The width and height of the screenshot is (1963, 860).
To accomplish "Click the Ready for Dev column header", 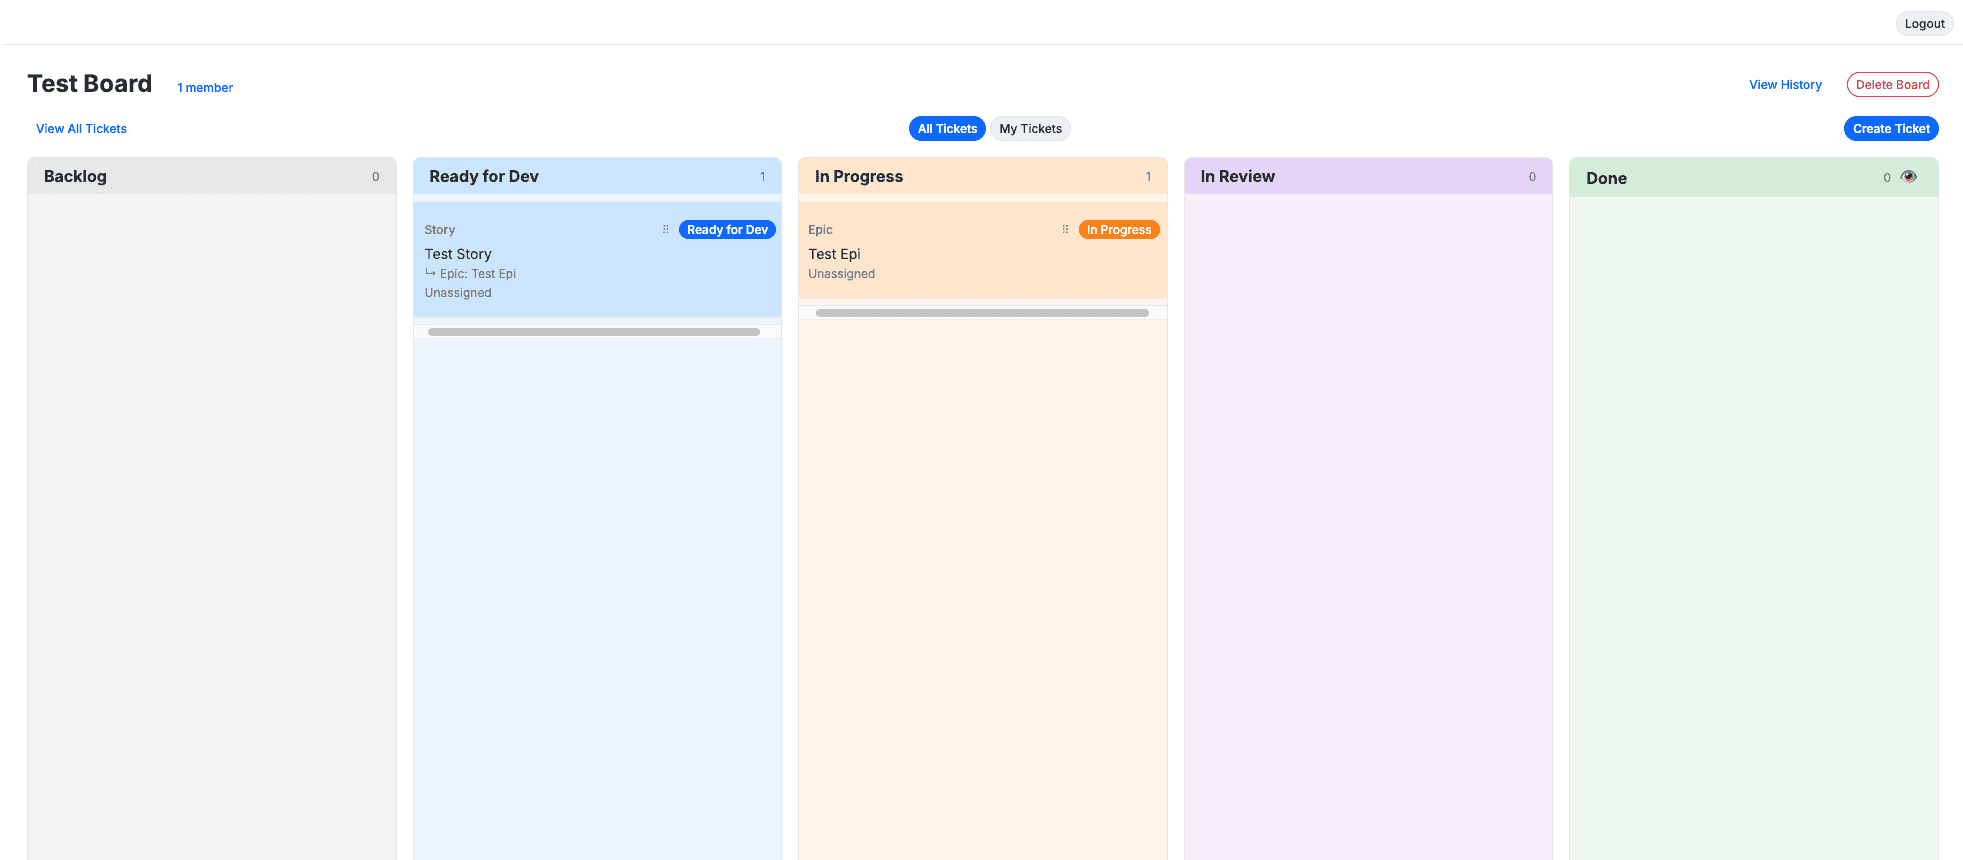I will (597, 176).
